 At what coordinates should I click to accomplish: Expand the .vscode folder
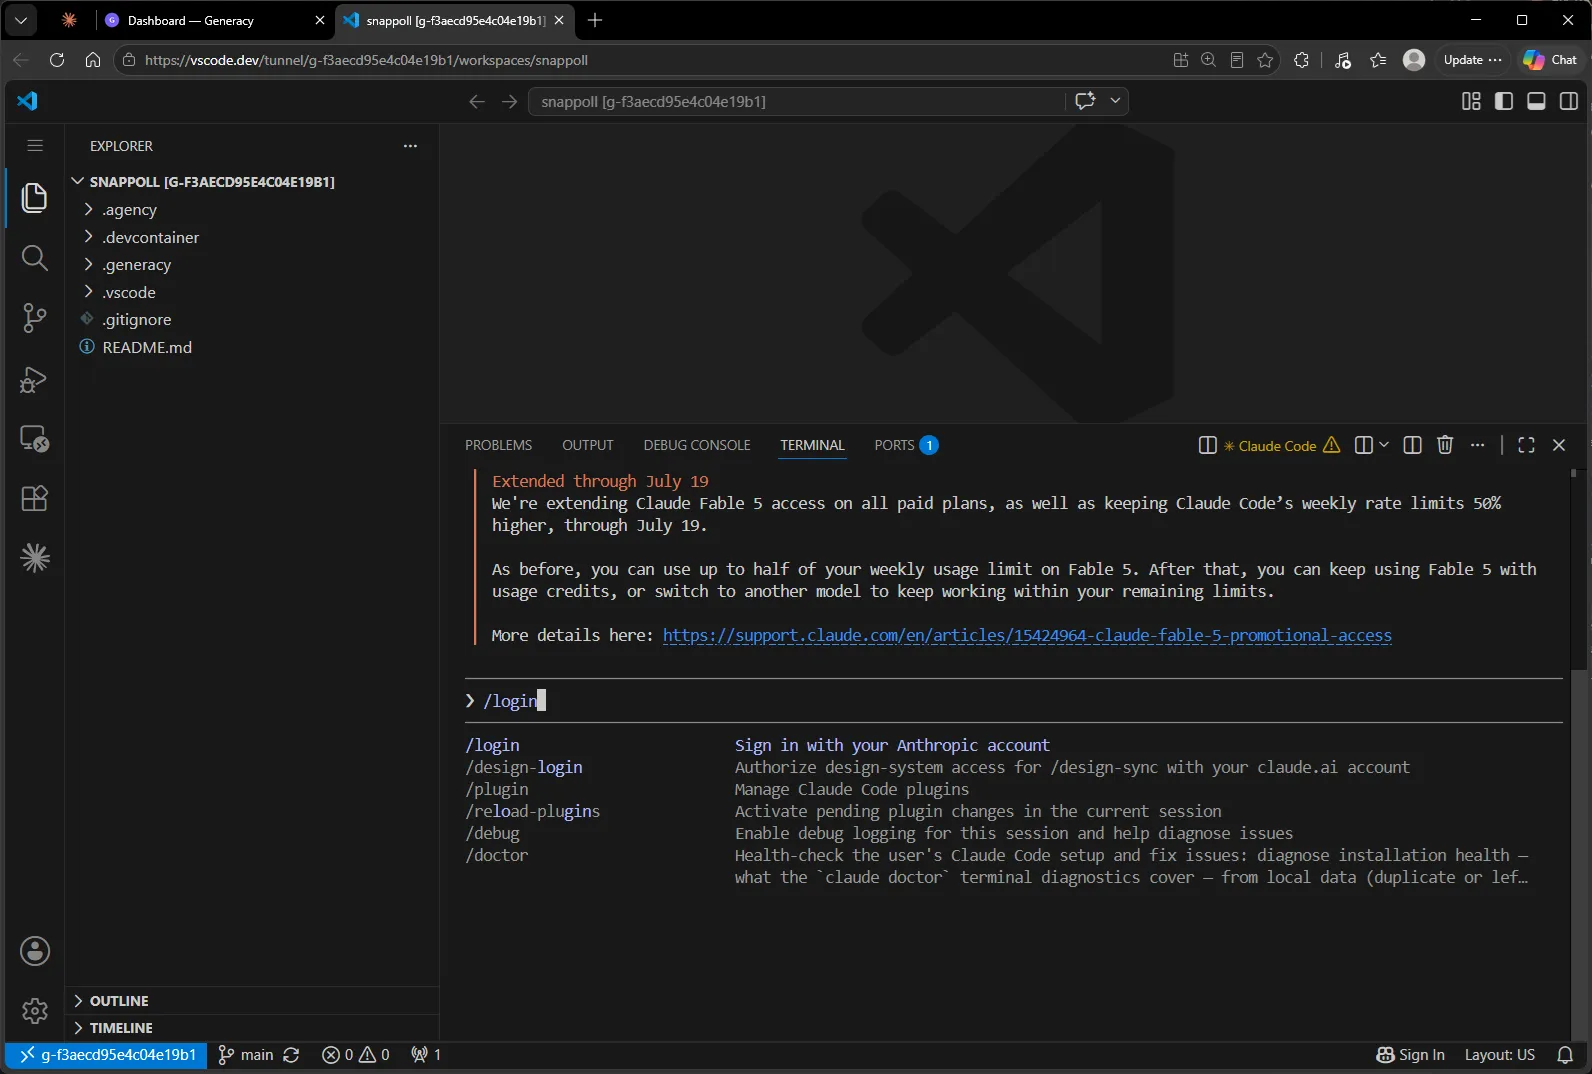coord(250,292)
